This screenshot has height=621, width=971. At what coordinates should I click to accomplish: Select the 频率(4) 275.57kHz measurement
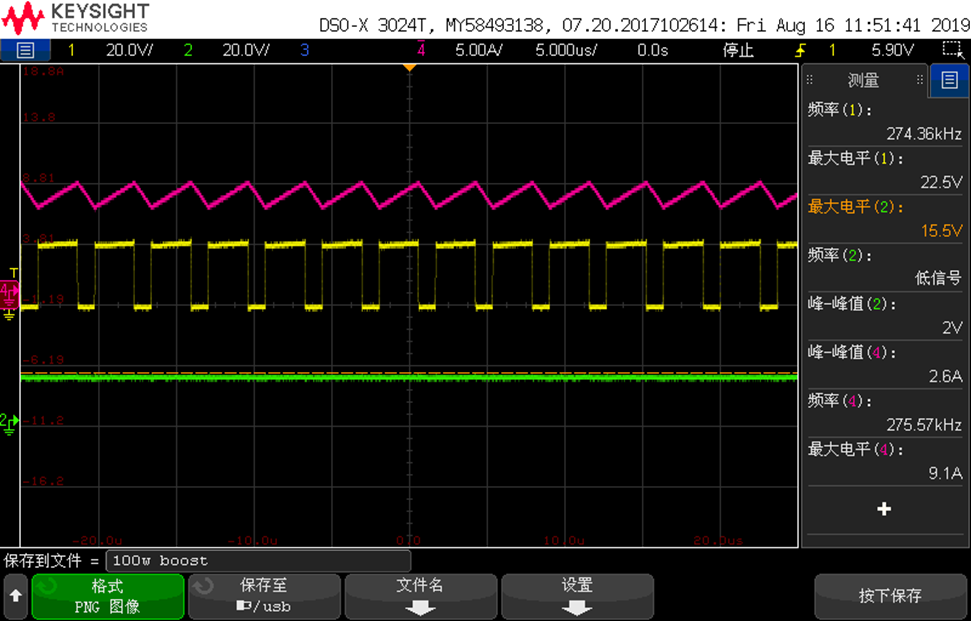coord(885,412)
